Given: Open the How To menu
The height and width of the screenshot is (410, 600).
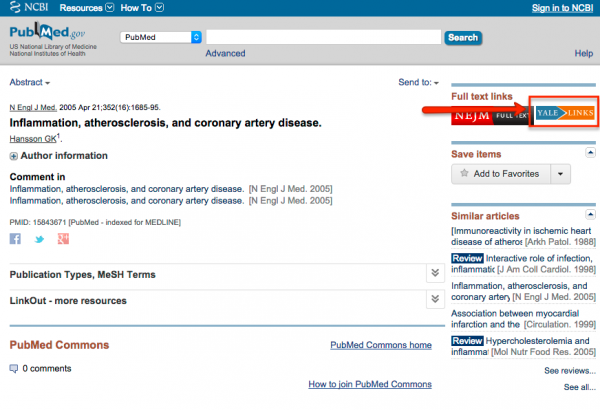Looking at the screenshot, I should coord(142,8).
